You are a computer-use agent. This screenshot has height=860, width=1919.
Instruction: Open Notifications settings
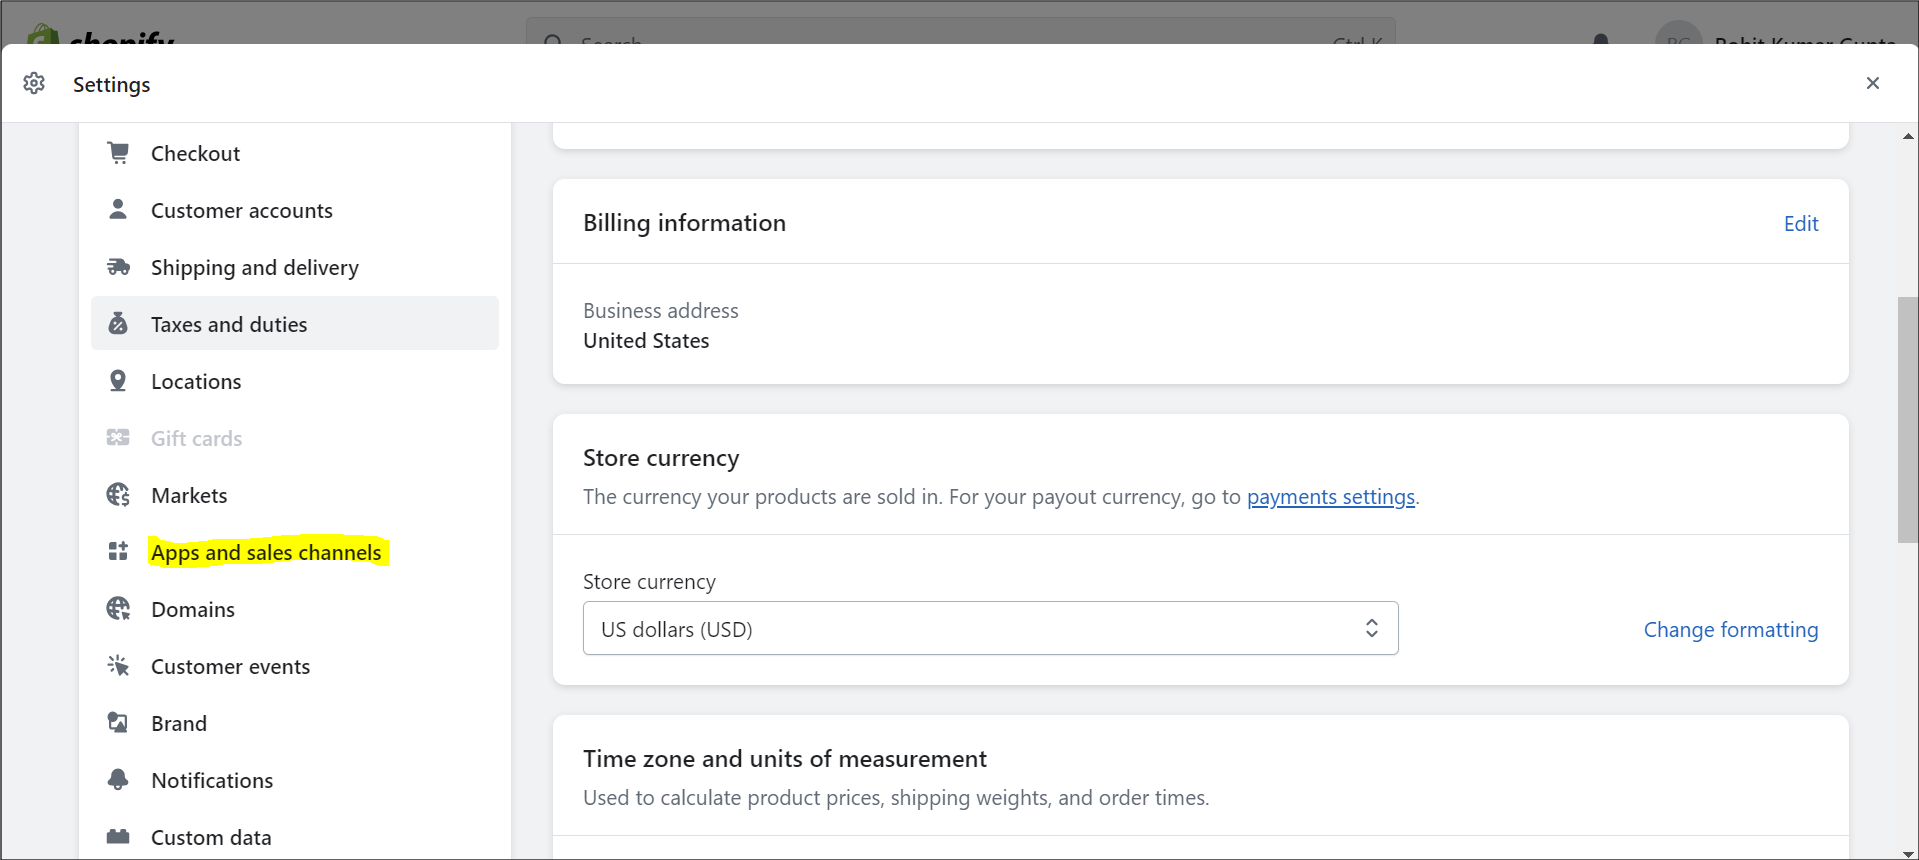pos(295,780)
